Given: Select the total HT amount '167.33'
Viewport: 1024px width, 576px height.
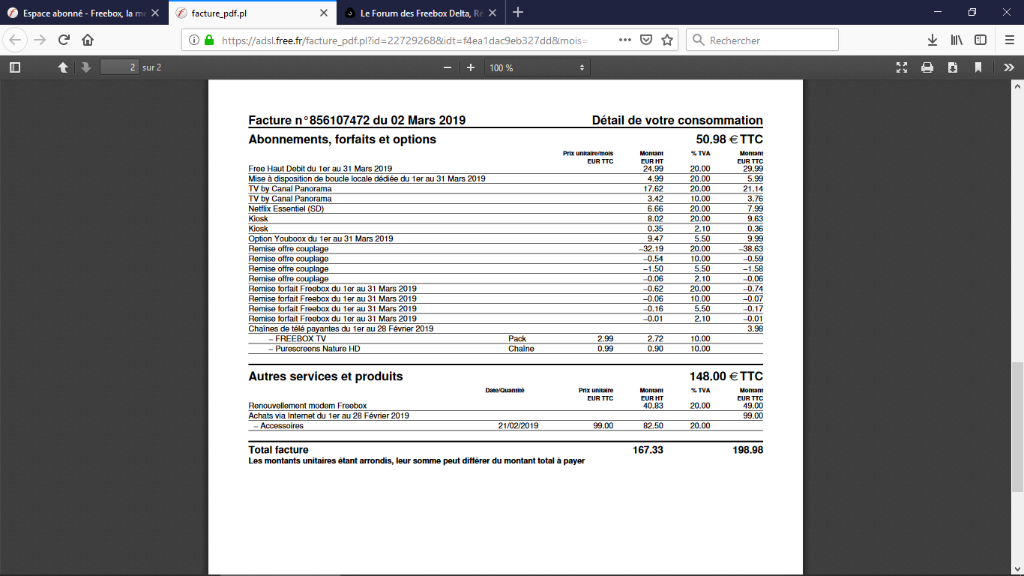Looking at the screenshot, I should (648, 450).
